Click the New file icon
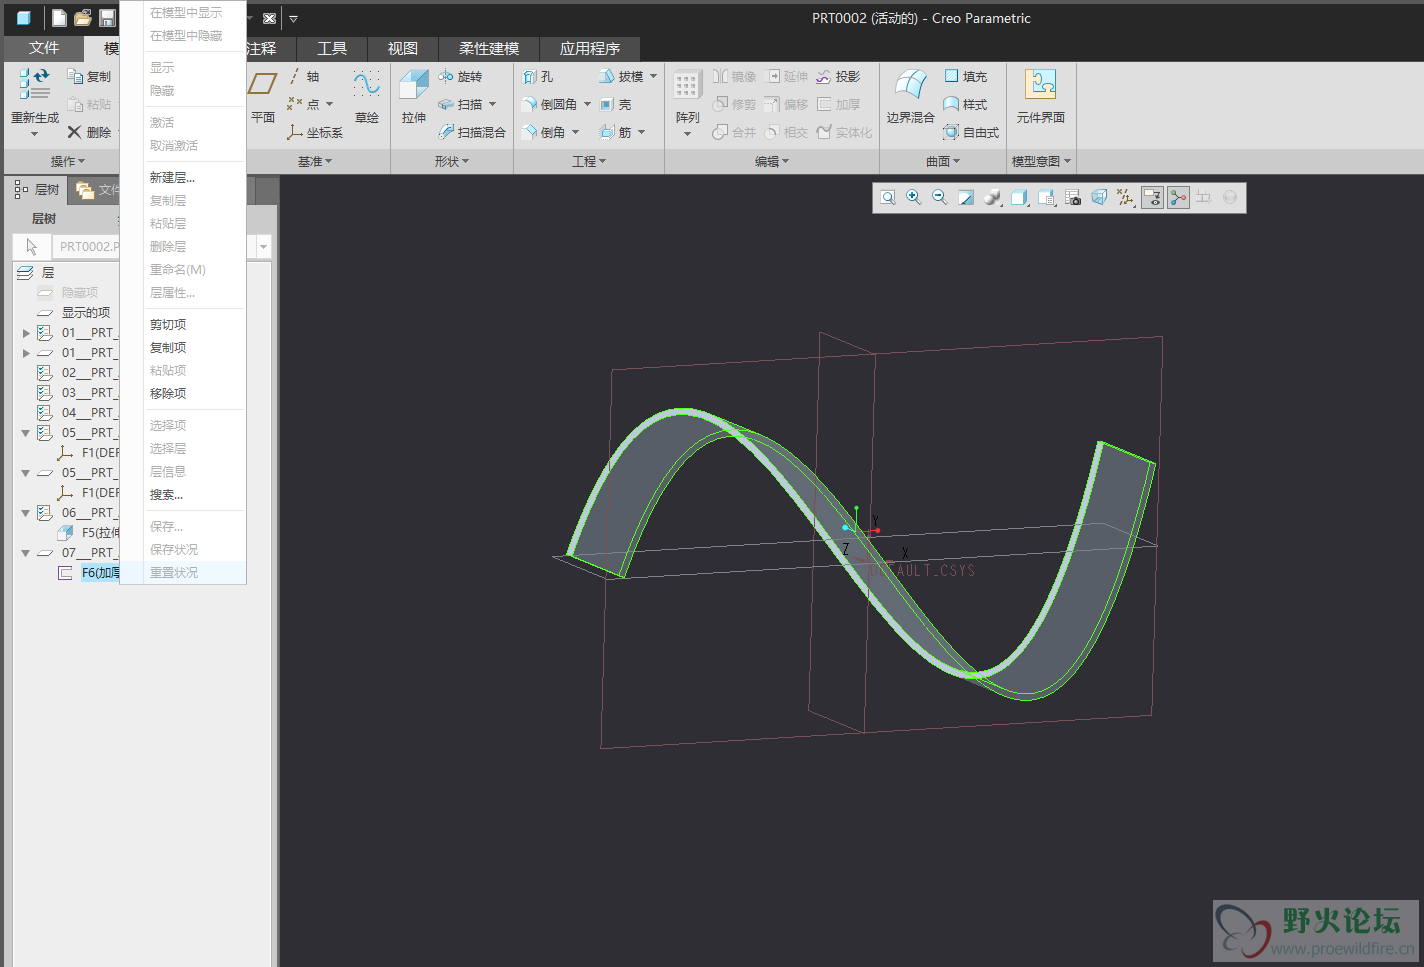The height and width of the screenshot is (967, 1424). [x=59, y=18]
